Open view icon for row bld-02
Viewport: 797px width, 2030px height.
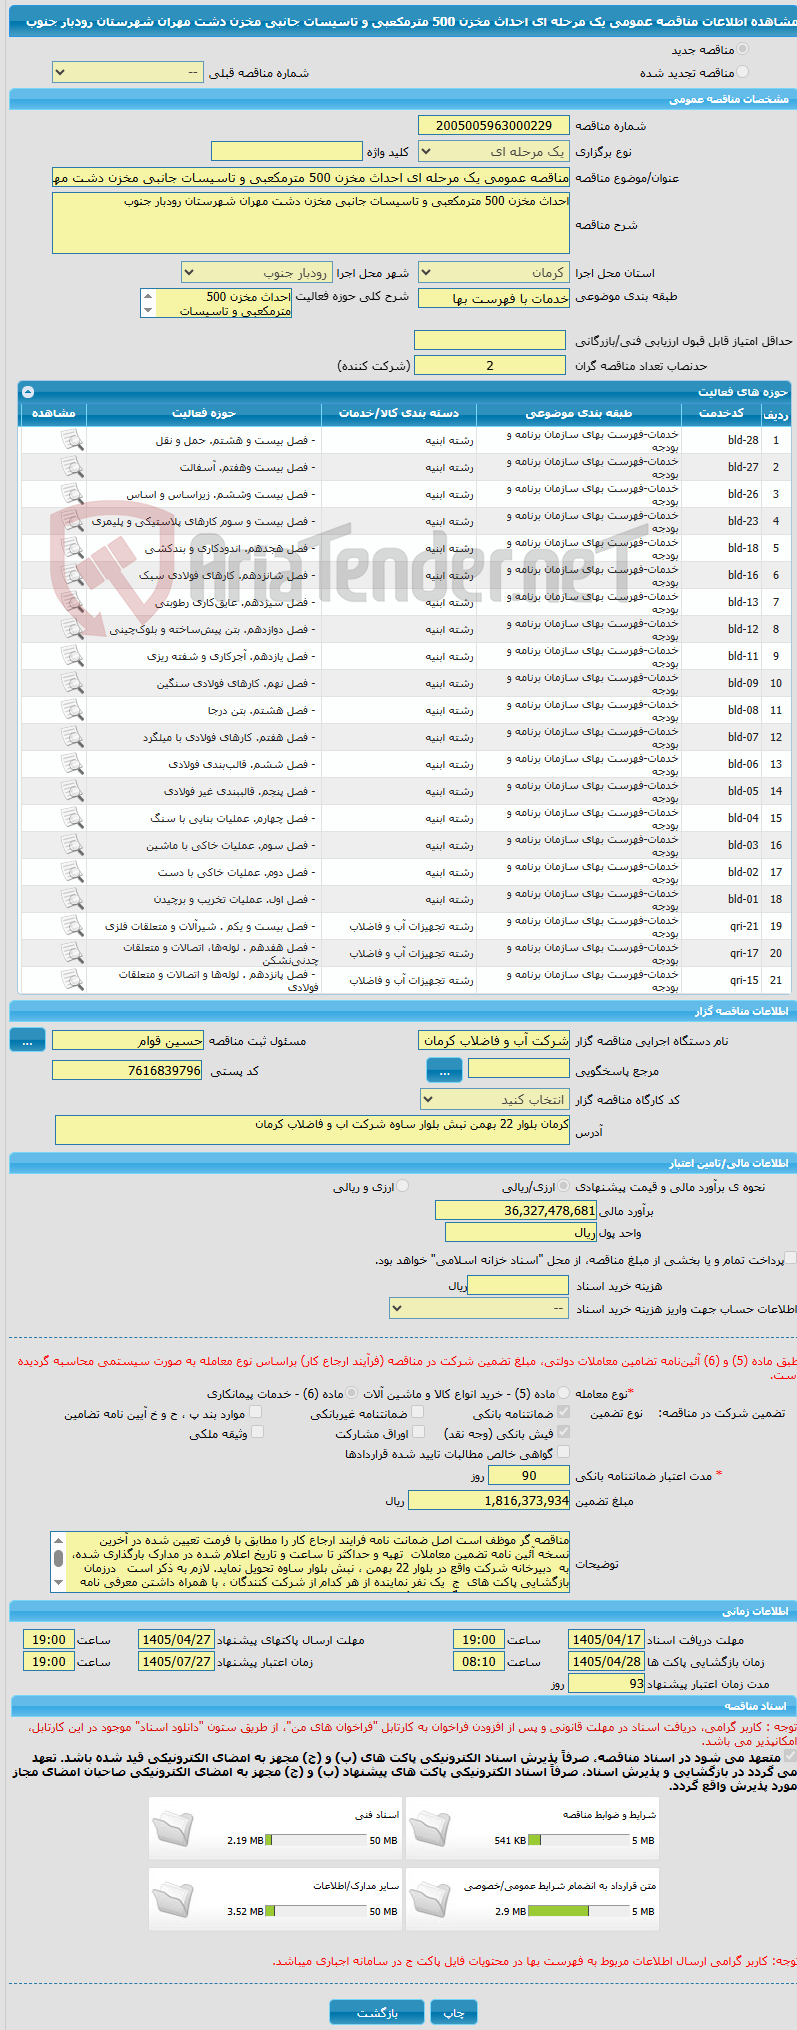tap(72, 871)
